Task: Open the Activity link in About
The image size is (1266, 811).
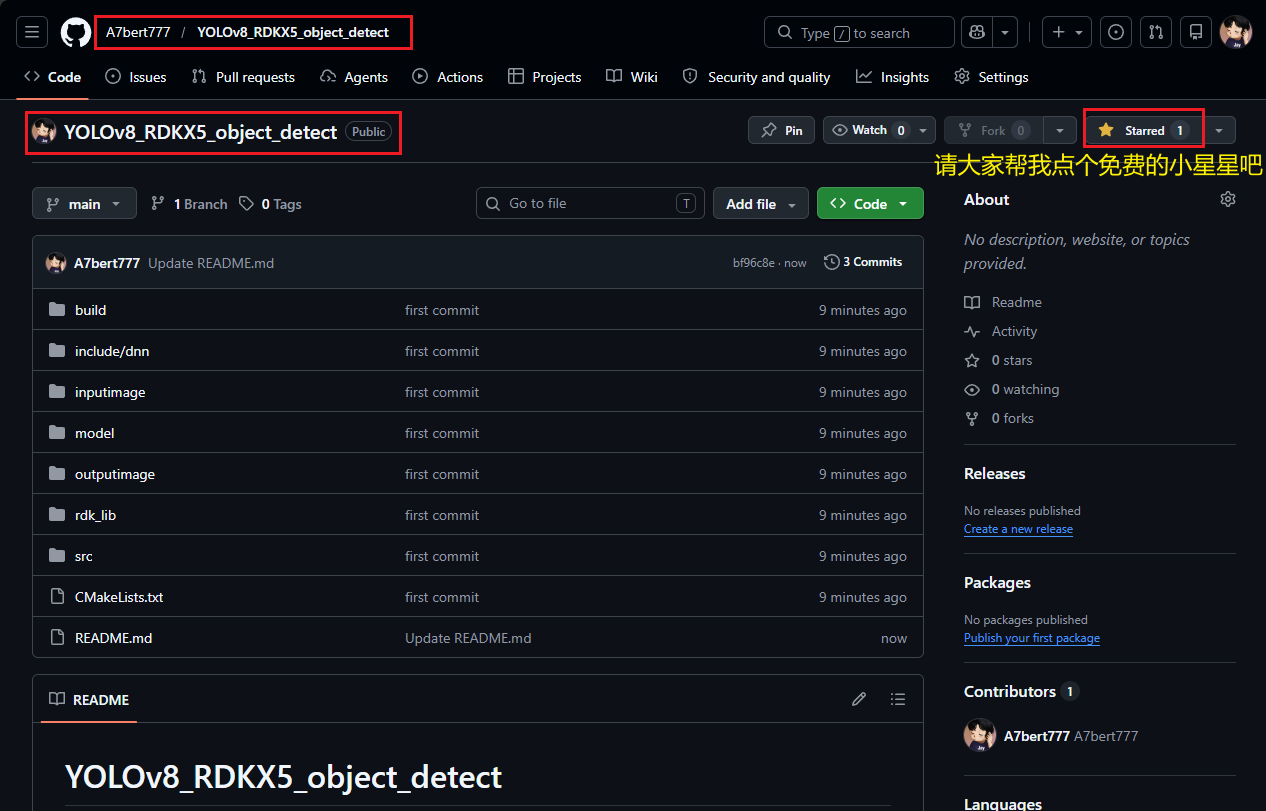Action: click(x=1001, y=331)
